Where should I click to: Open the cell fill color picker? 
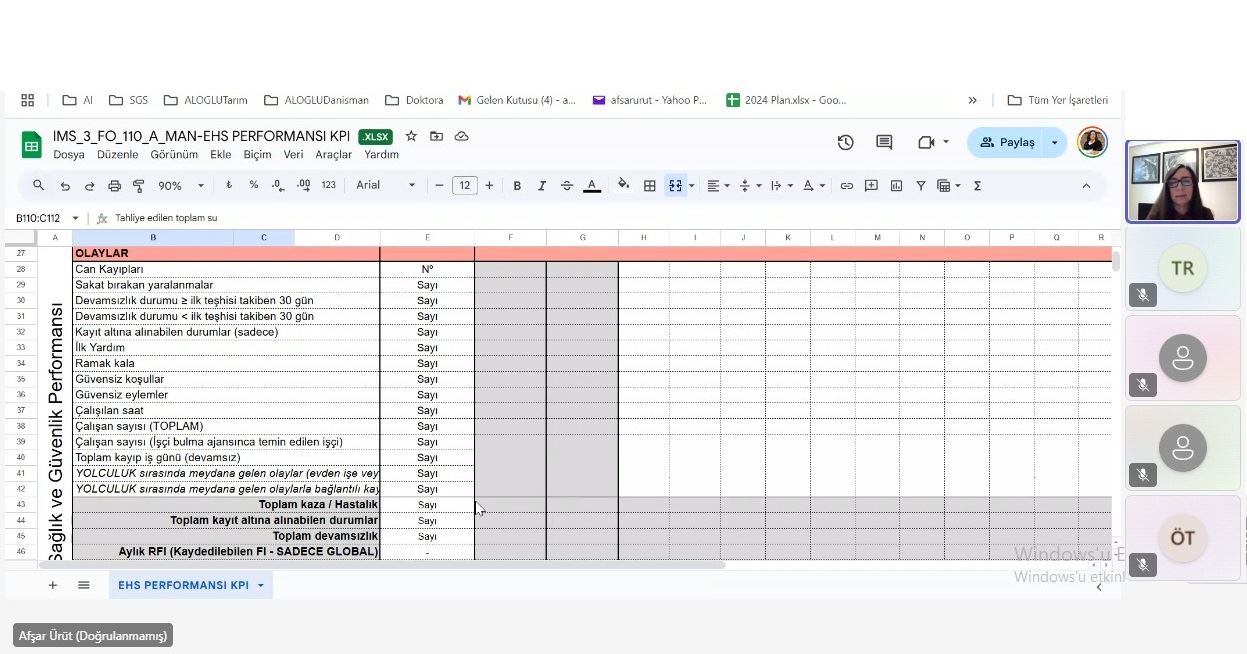point(624,185)
